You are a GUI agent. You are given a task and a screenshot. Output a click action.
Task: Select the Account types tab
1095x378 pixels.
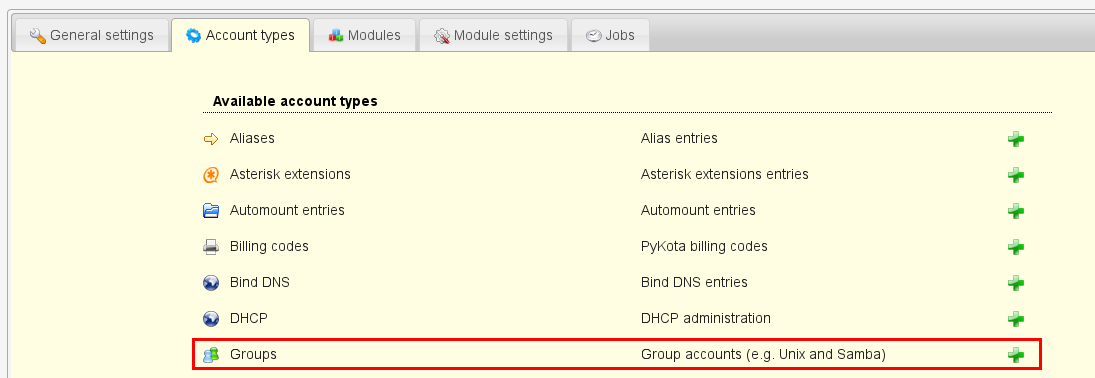pyautogui.click(x=240, y=35)
